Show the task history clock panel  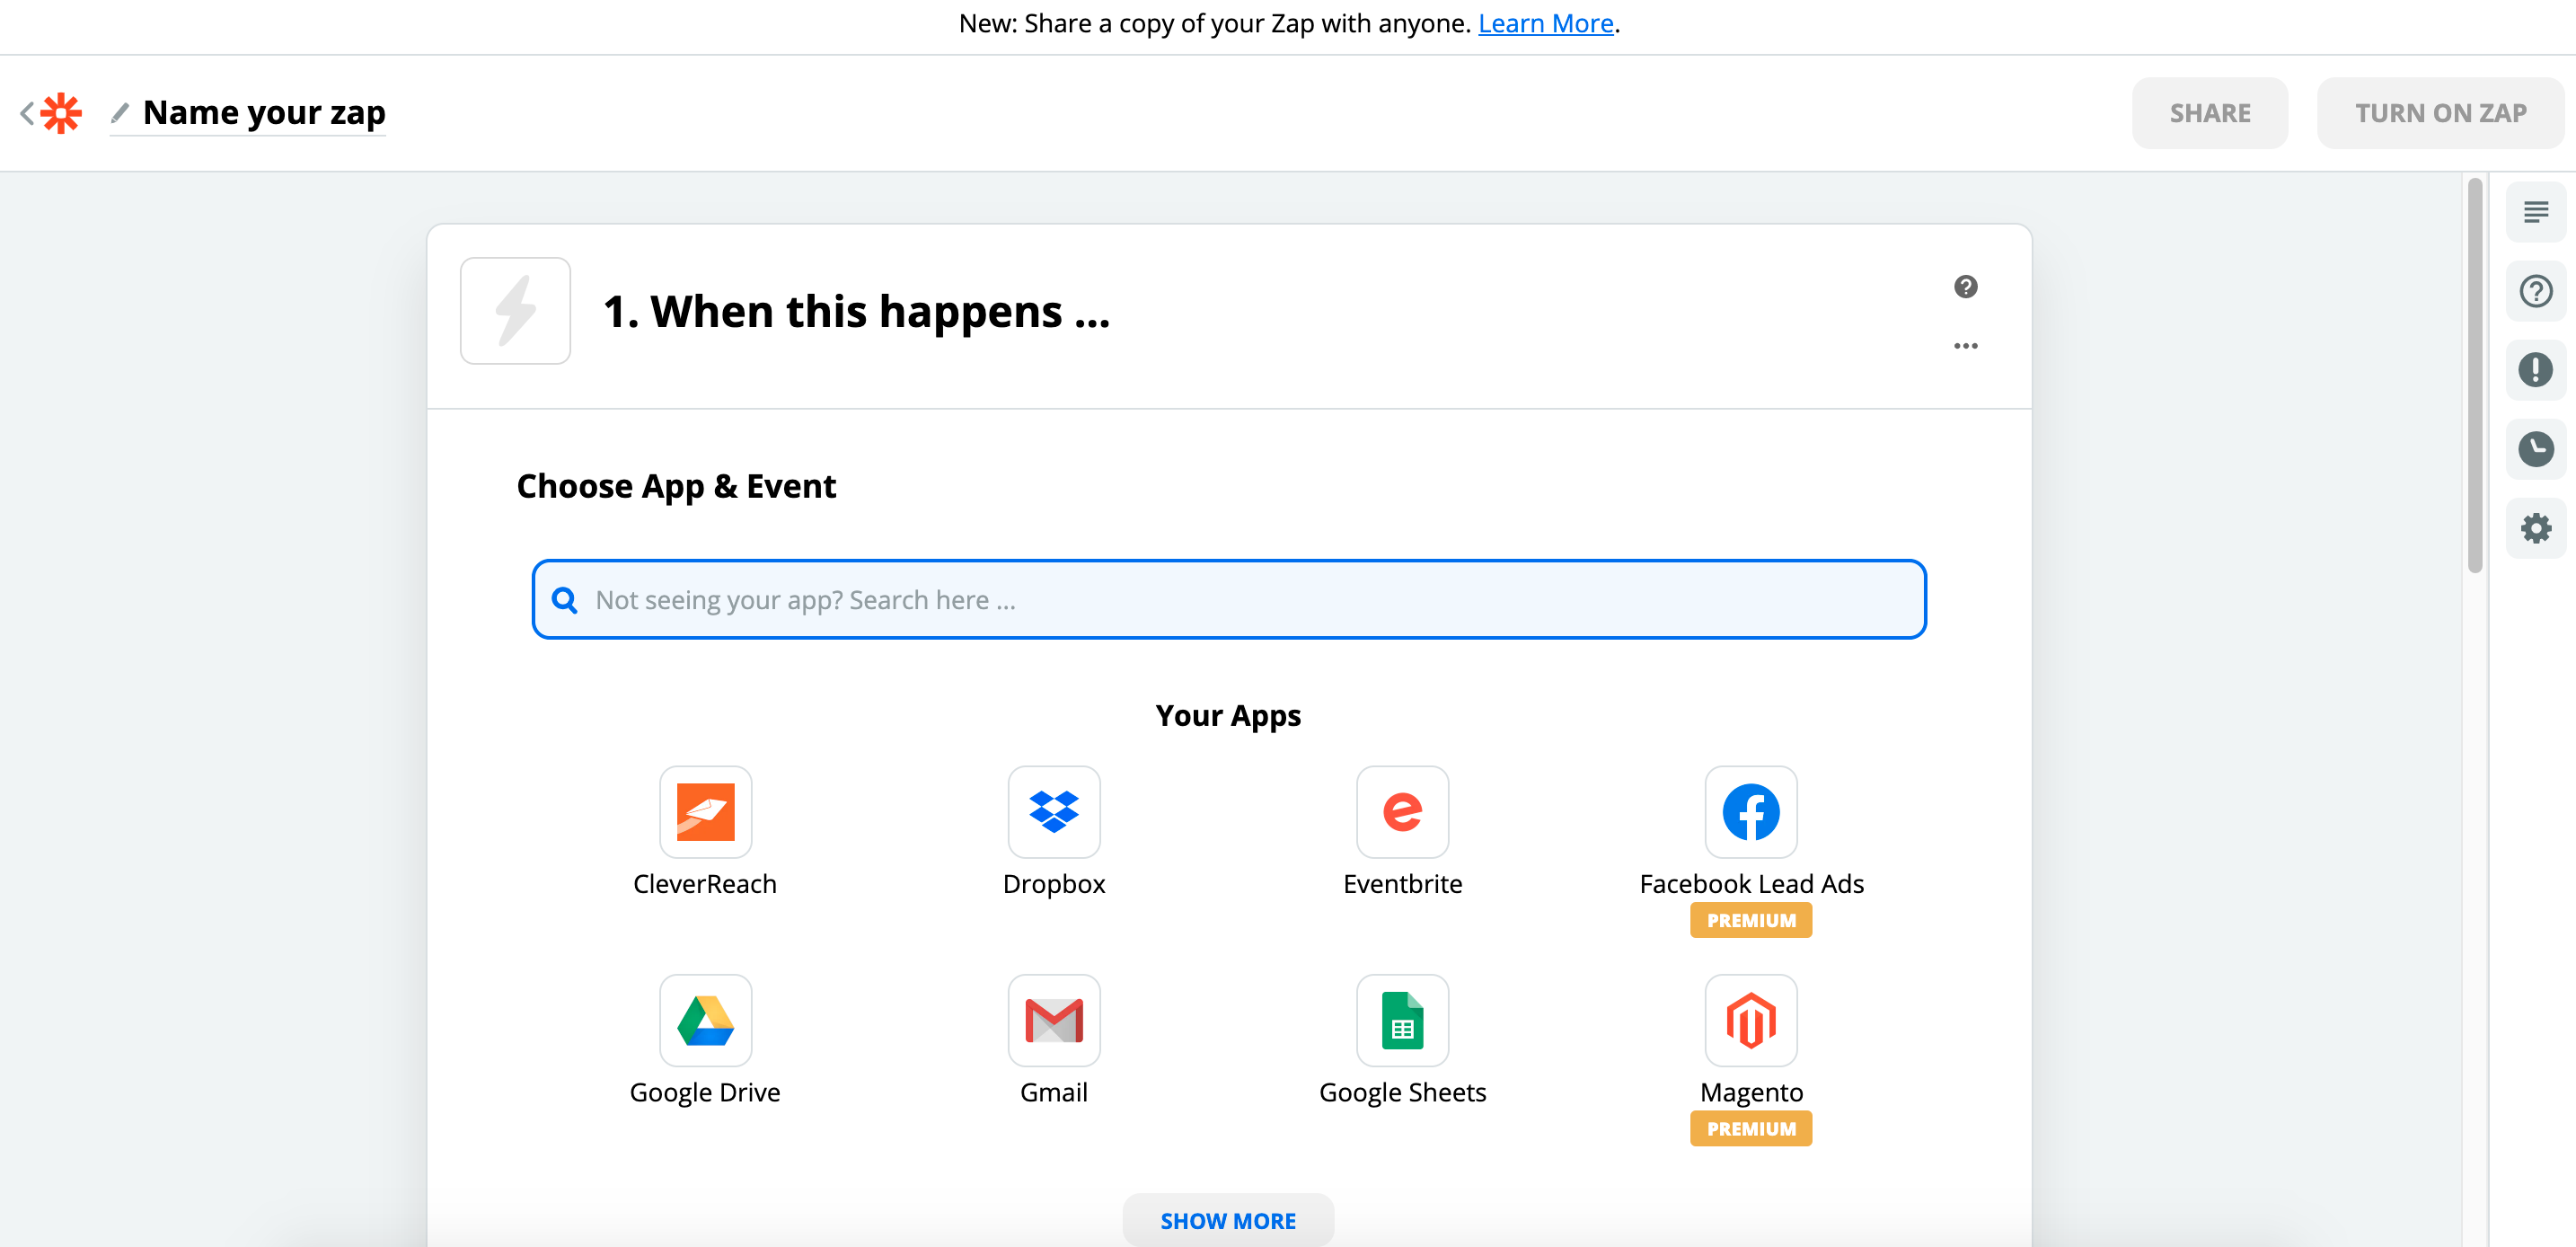(x=2535, y=449)
